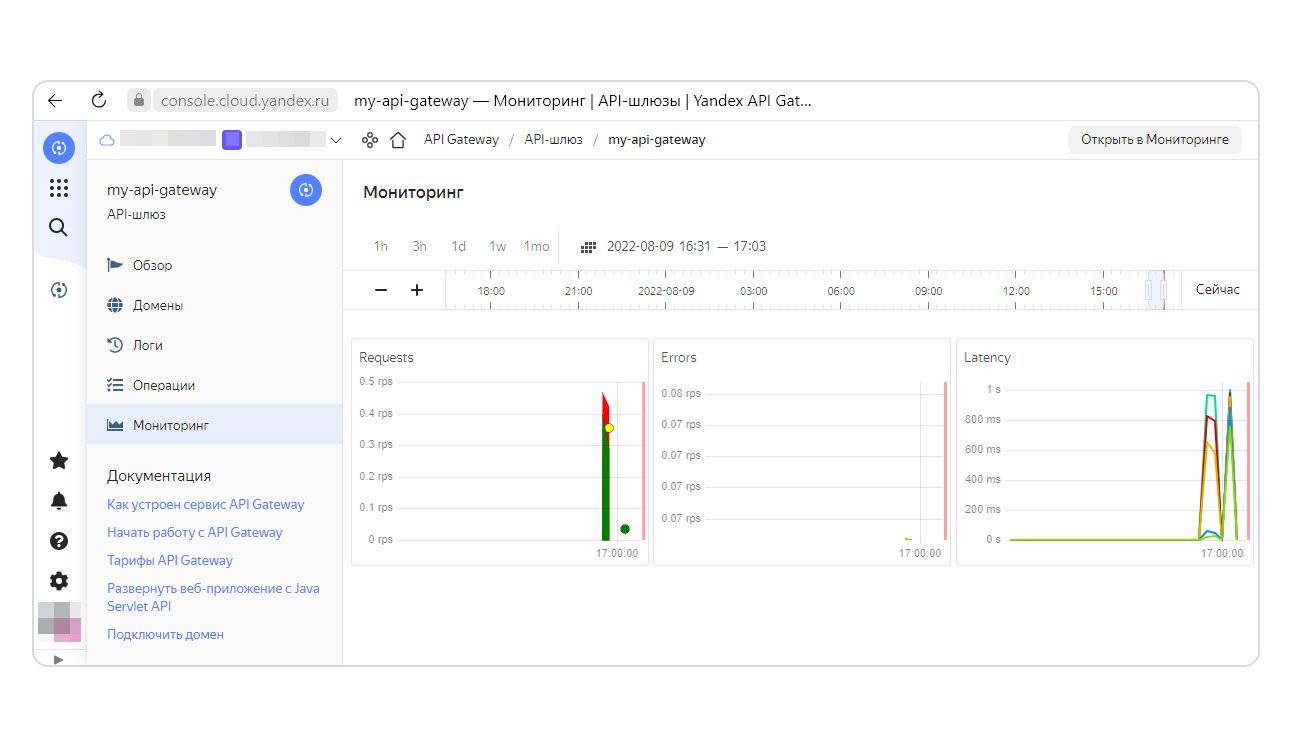Expand the folder selector chevron

336,140
